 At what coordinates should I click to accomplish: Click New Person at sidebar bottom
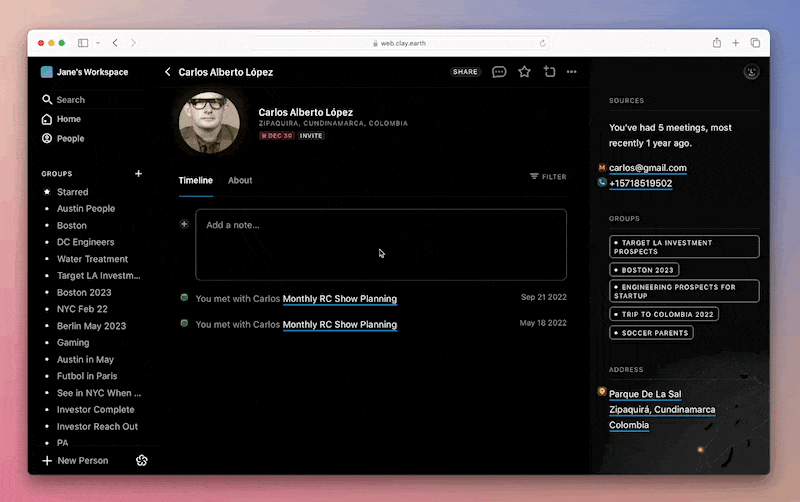coord(81,461)
